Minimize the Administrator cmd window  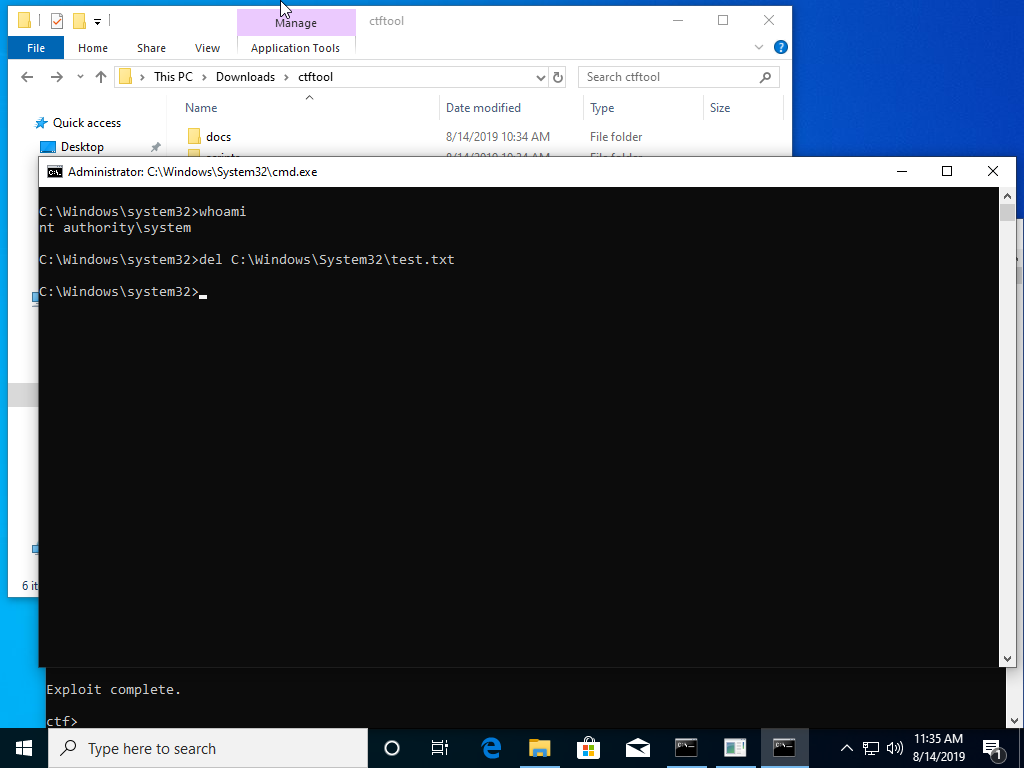(x=902, y=171)
